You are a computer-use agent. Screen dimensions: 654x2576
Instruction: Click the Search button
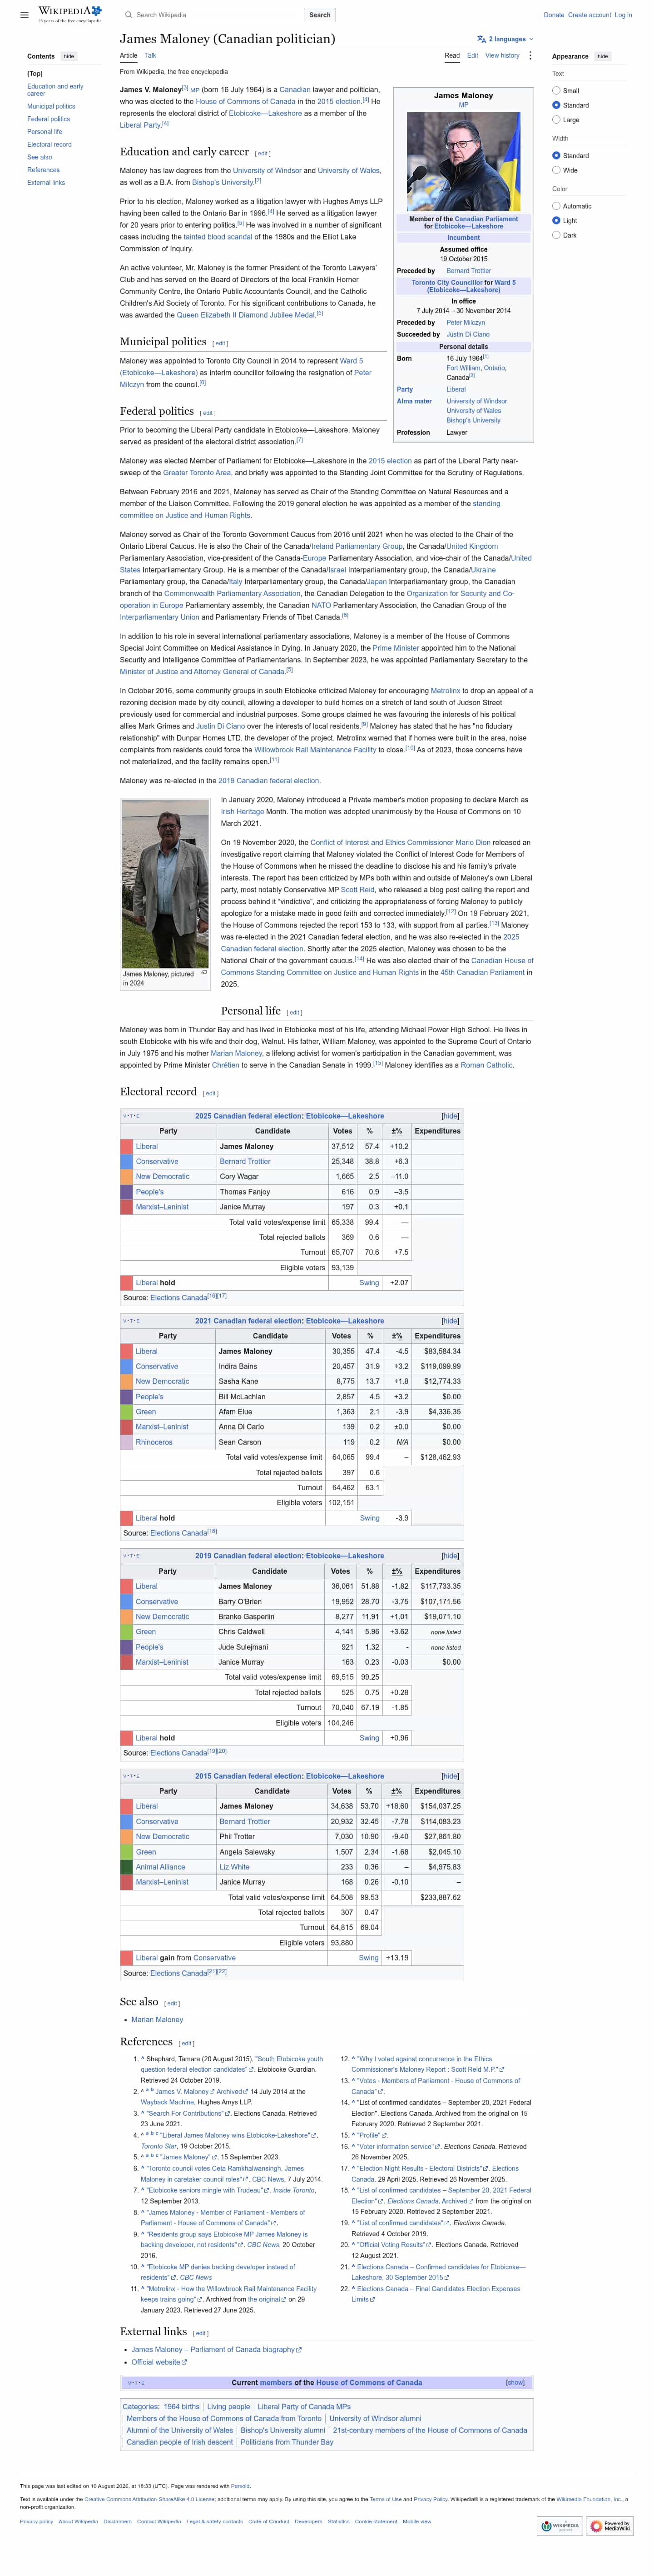320,15
